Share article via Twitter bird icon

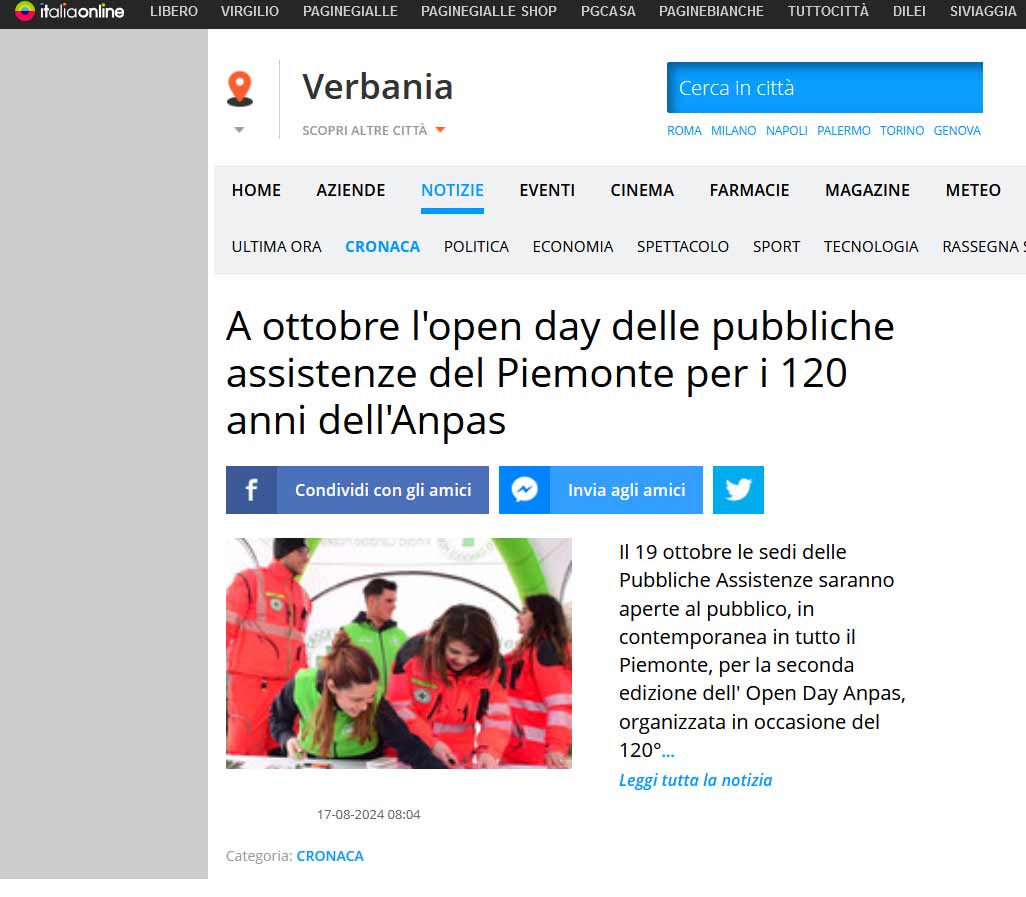738,489
